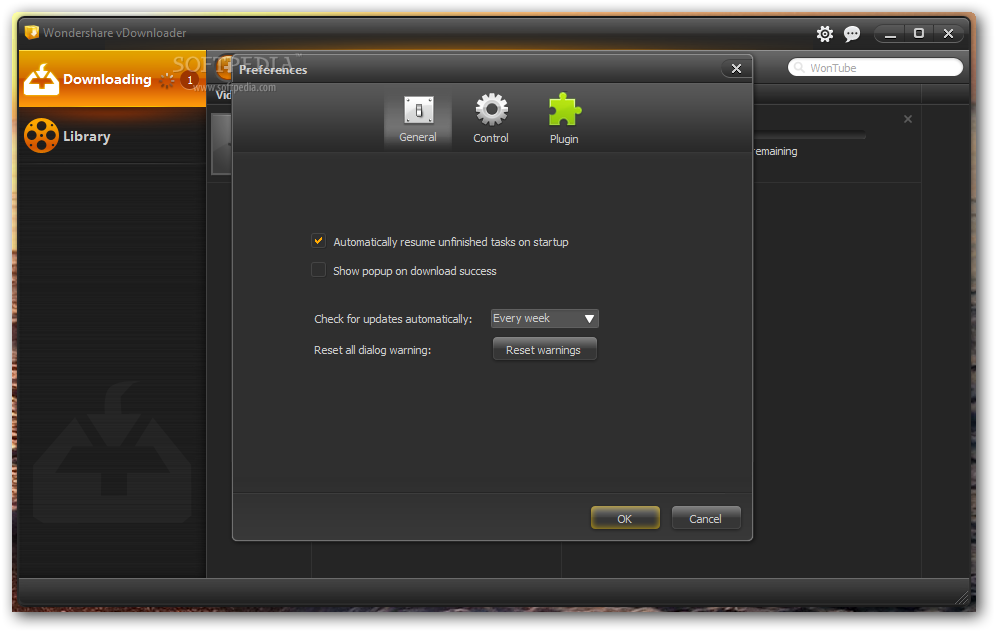The width and height of the screenshot is (996, 632).
Task: Open the Library section in sidebar
Action: coord(112,136)
